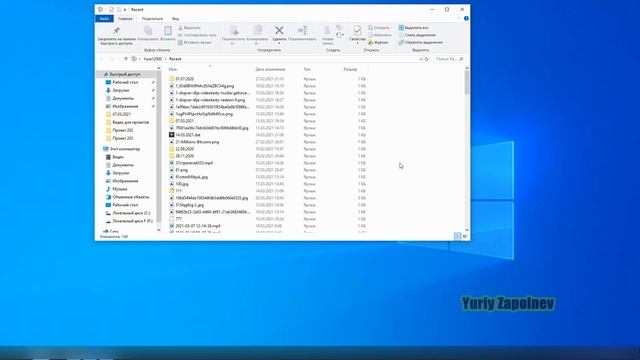Viewport: 640px width, 360px height.
Task: Sort by the Тип column header
Action: coord(307,69)
